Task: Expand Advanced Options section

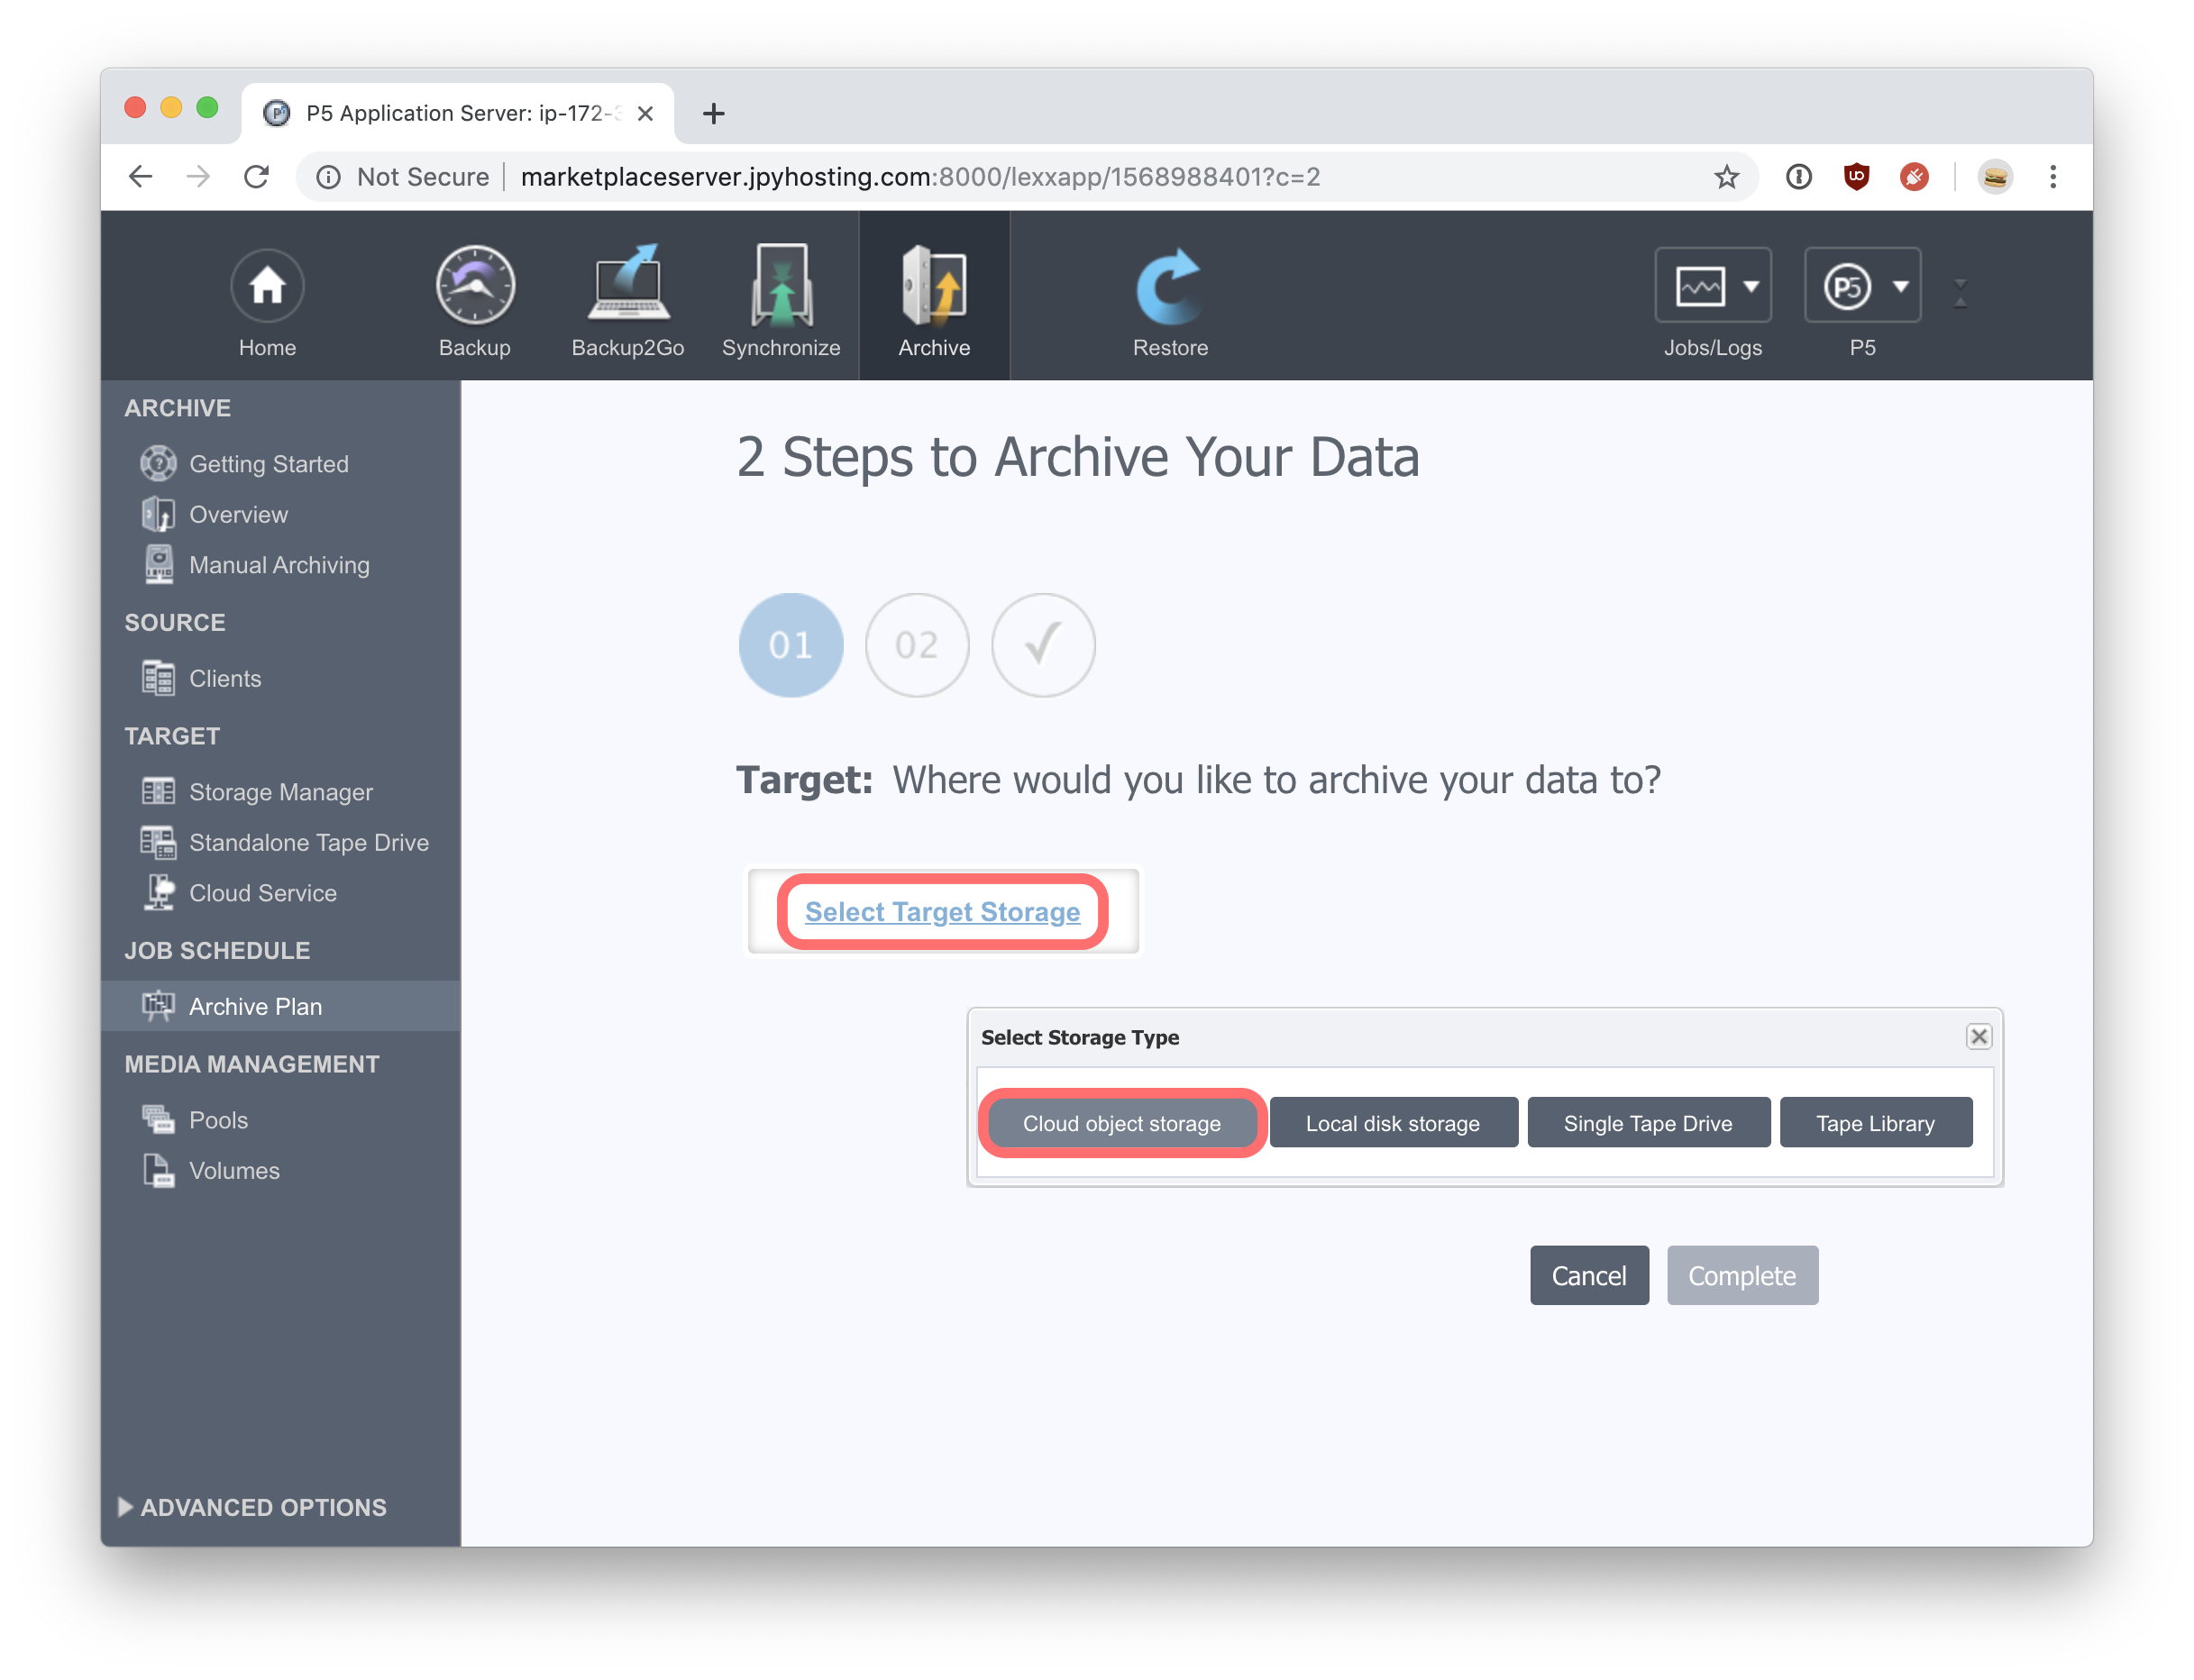Action: [253, 1507]
